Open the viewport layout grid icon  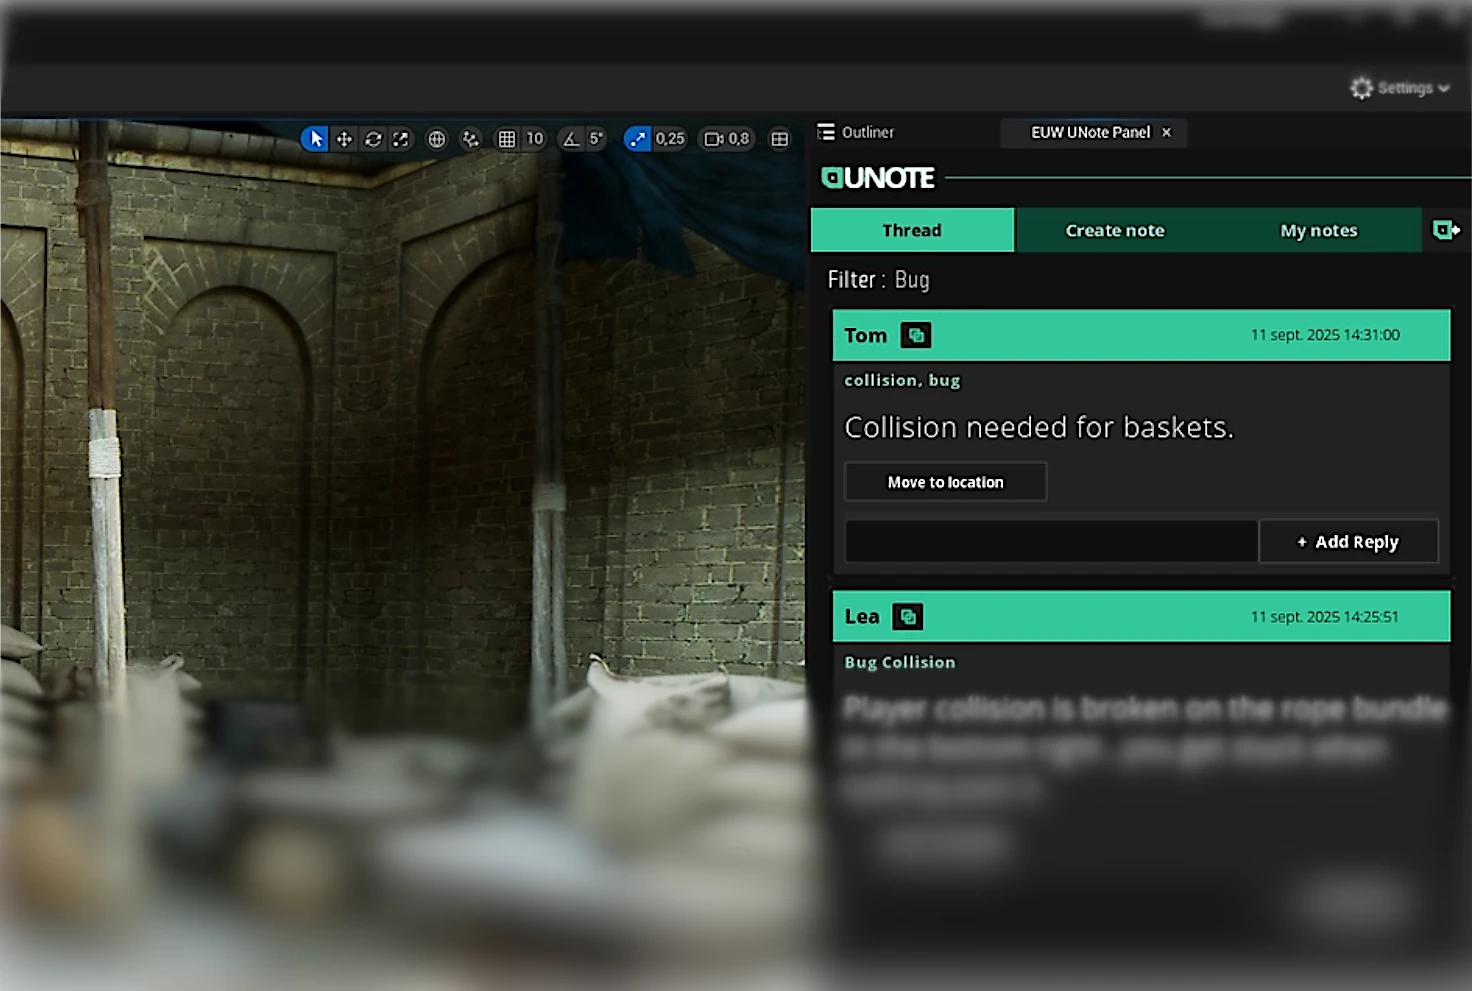tap(780, 139)
